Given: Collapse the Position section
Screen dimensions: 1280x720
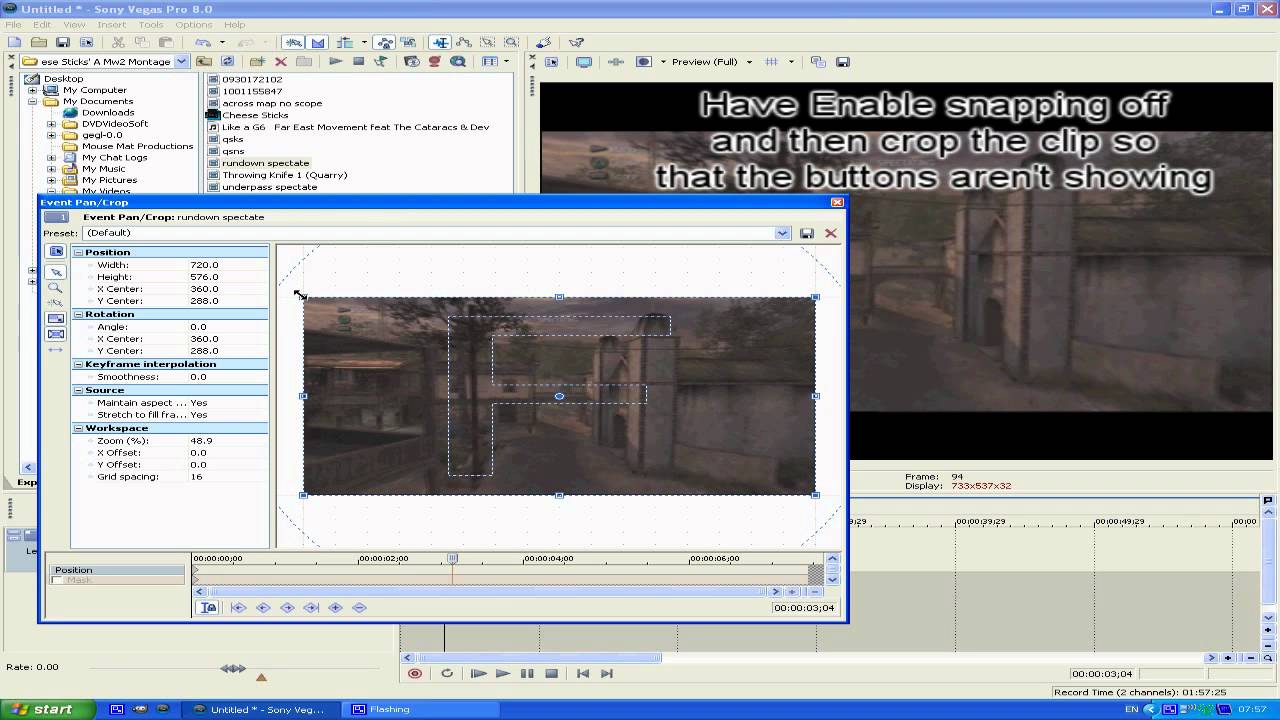Looking at the screenshot, I should pyautogui.click(x=78, y=252).
